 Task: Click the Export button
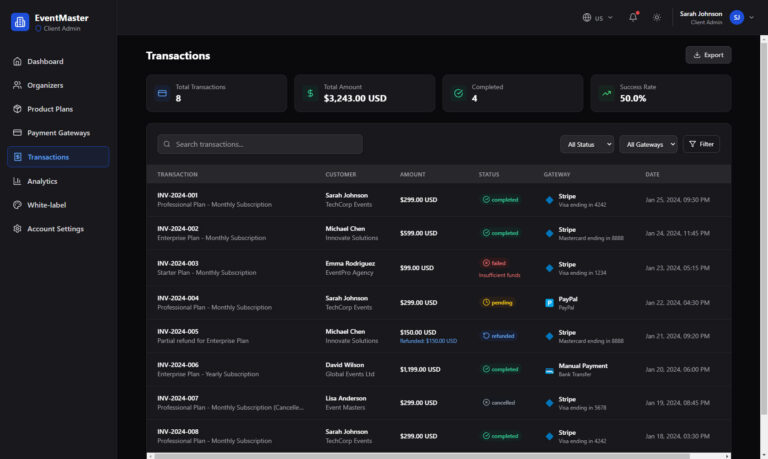708,55
